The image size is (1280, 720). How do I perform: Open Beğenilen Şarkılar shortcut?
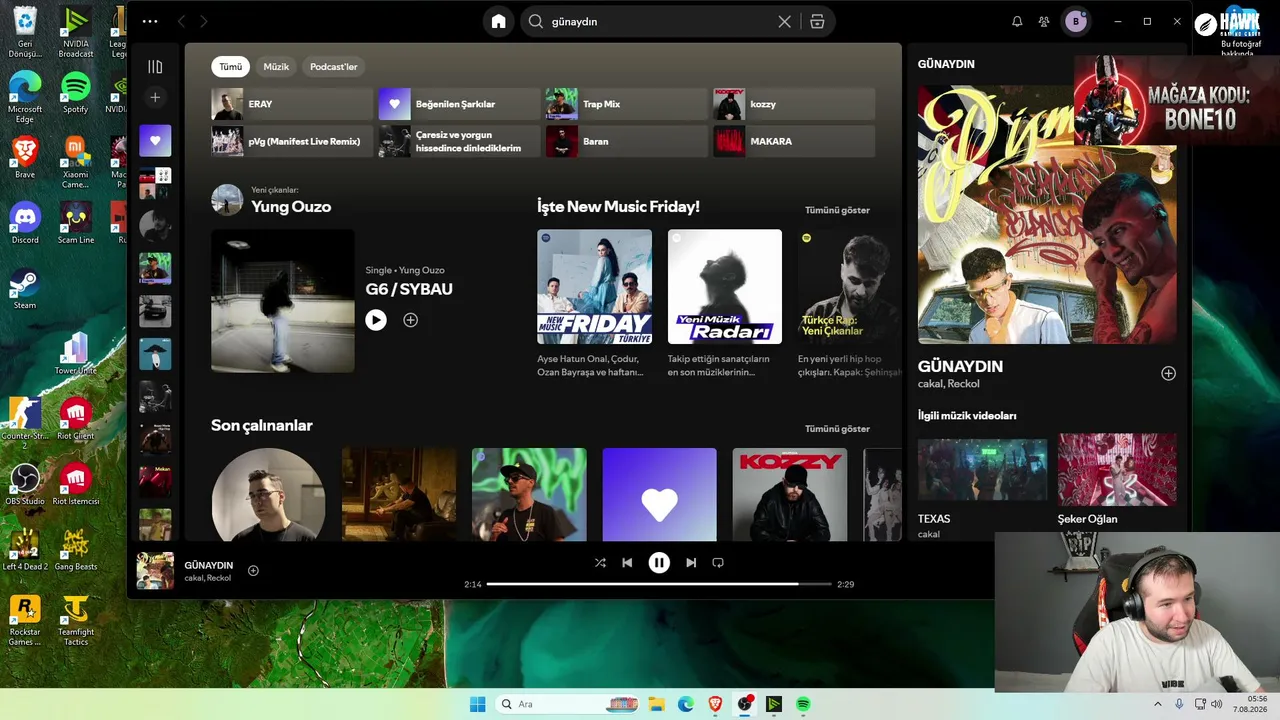pos(459,104)
